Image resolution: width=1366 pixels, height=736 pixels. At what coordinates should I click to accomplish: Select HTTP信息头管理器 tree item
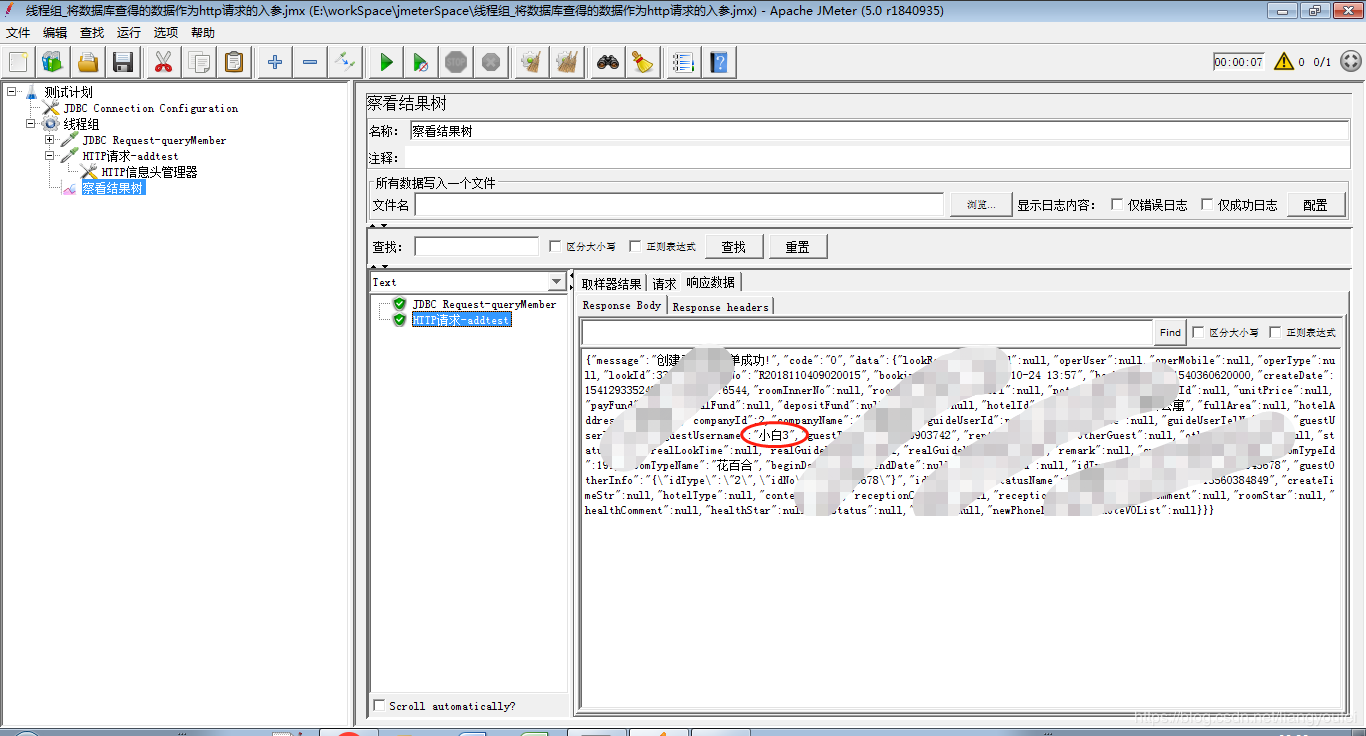(x=149, y=172)
